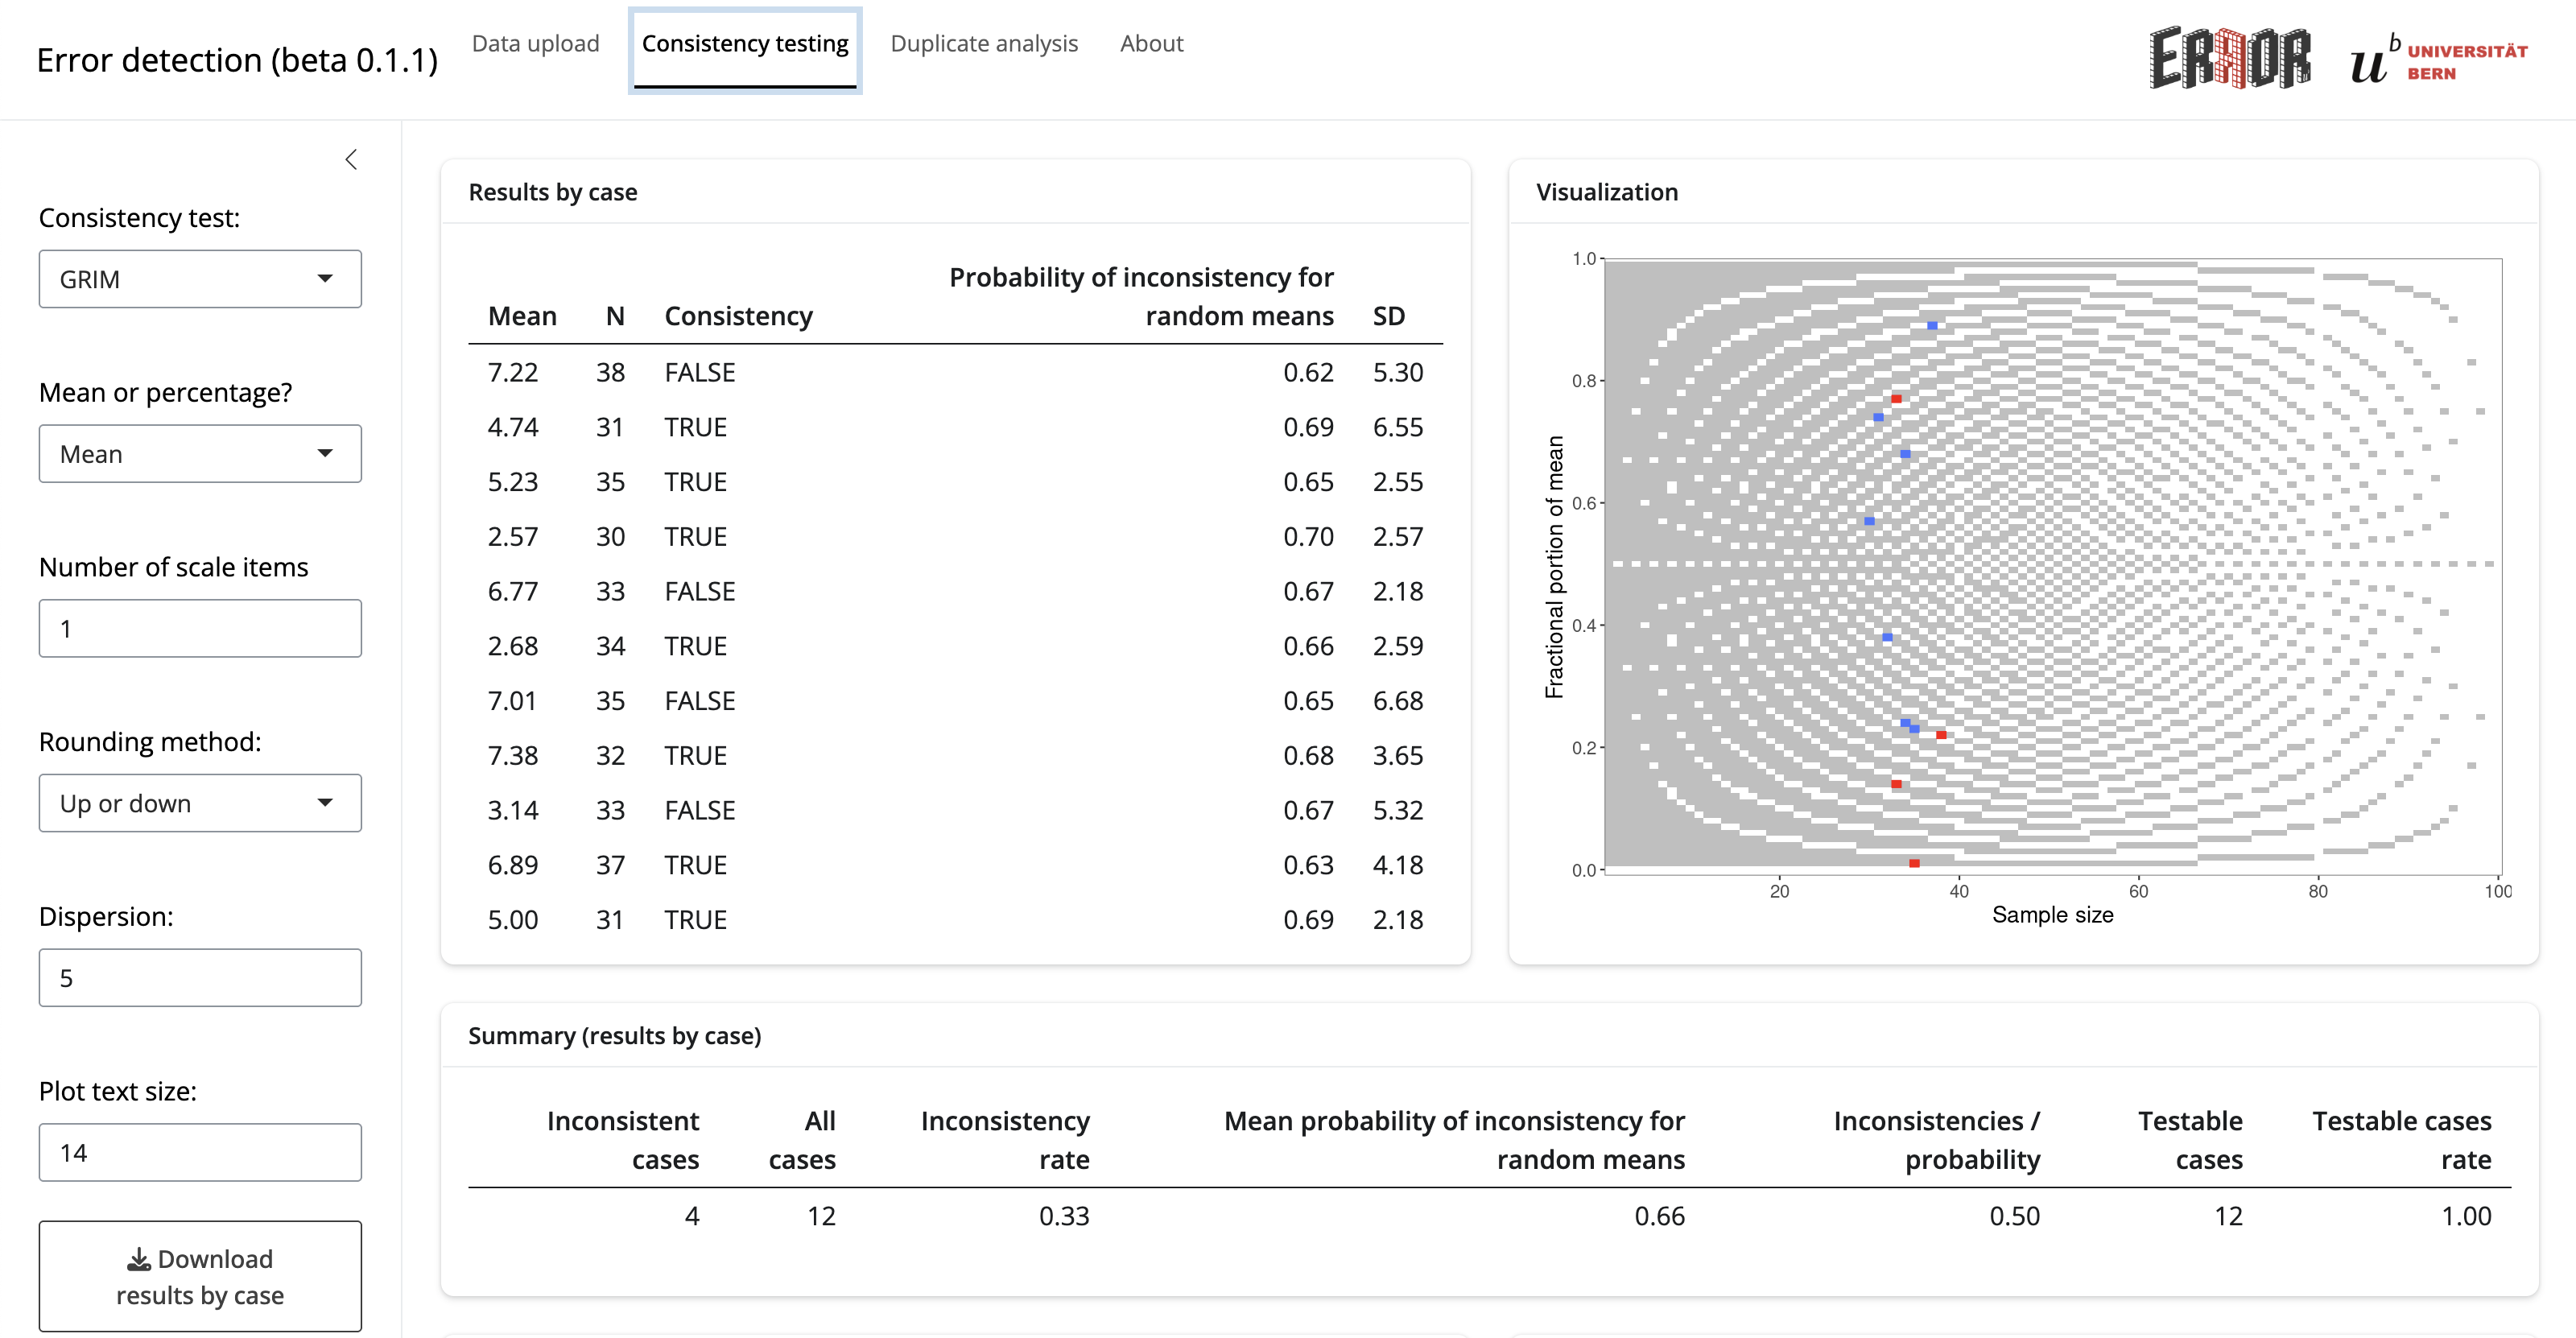The width and height of the screenshot is (2576, 1338).
Task: Click the Mean column header
Action: tap(522, 316)
